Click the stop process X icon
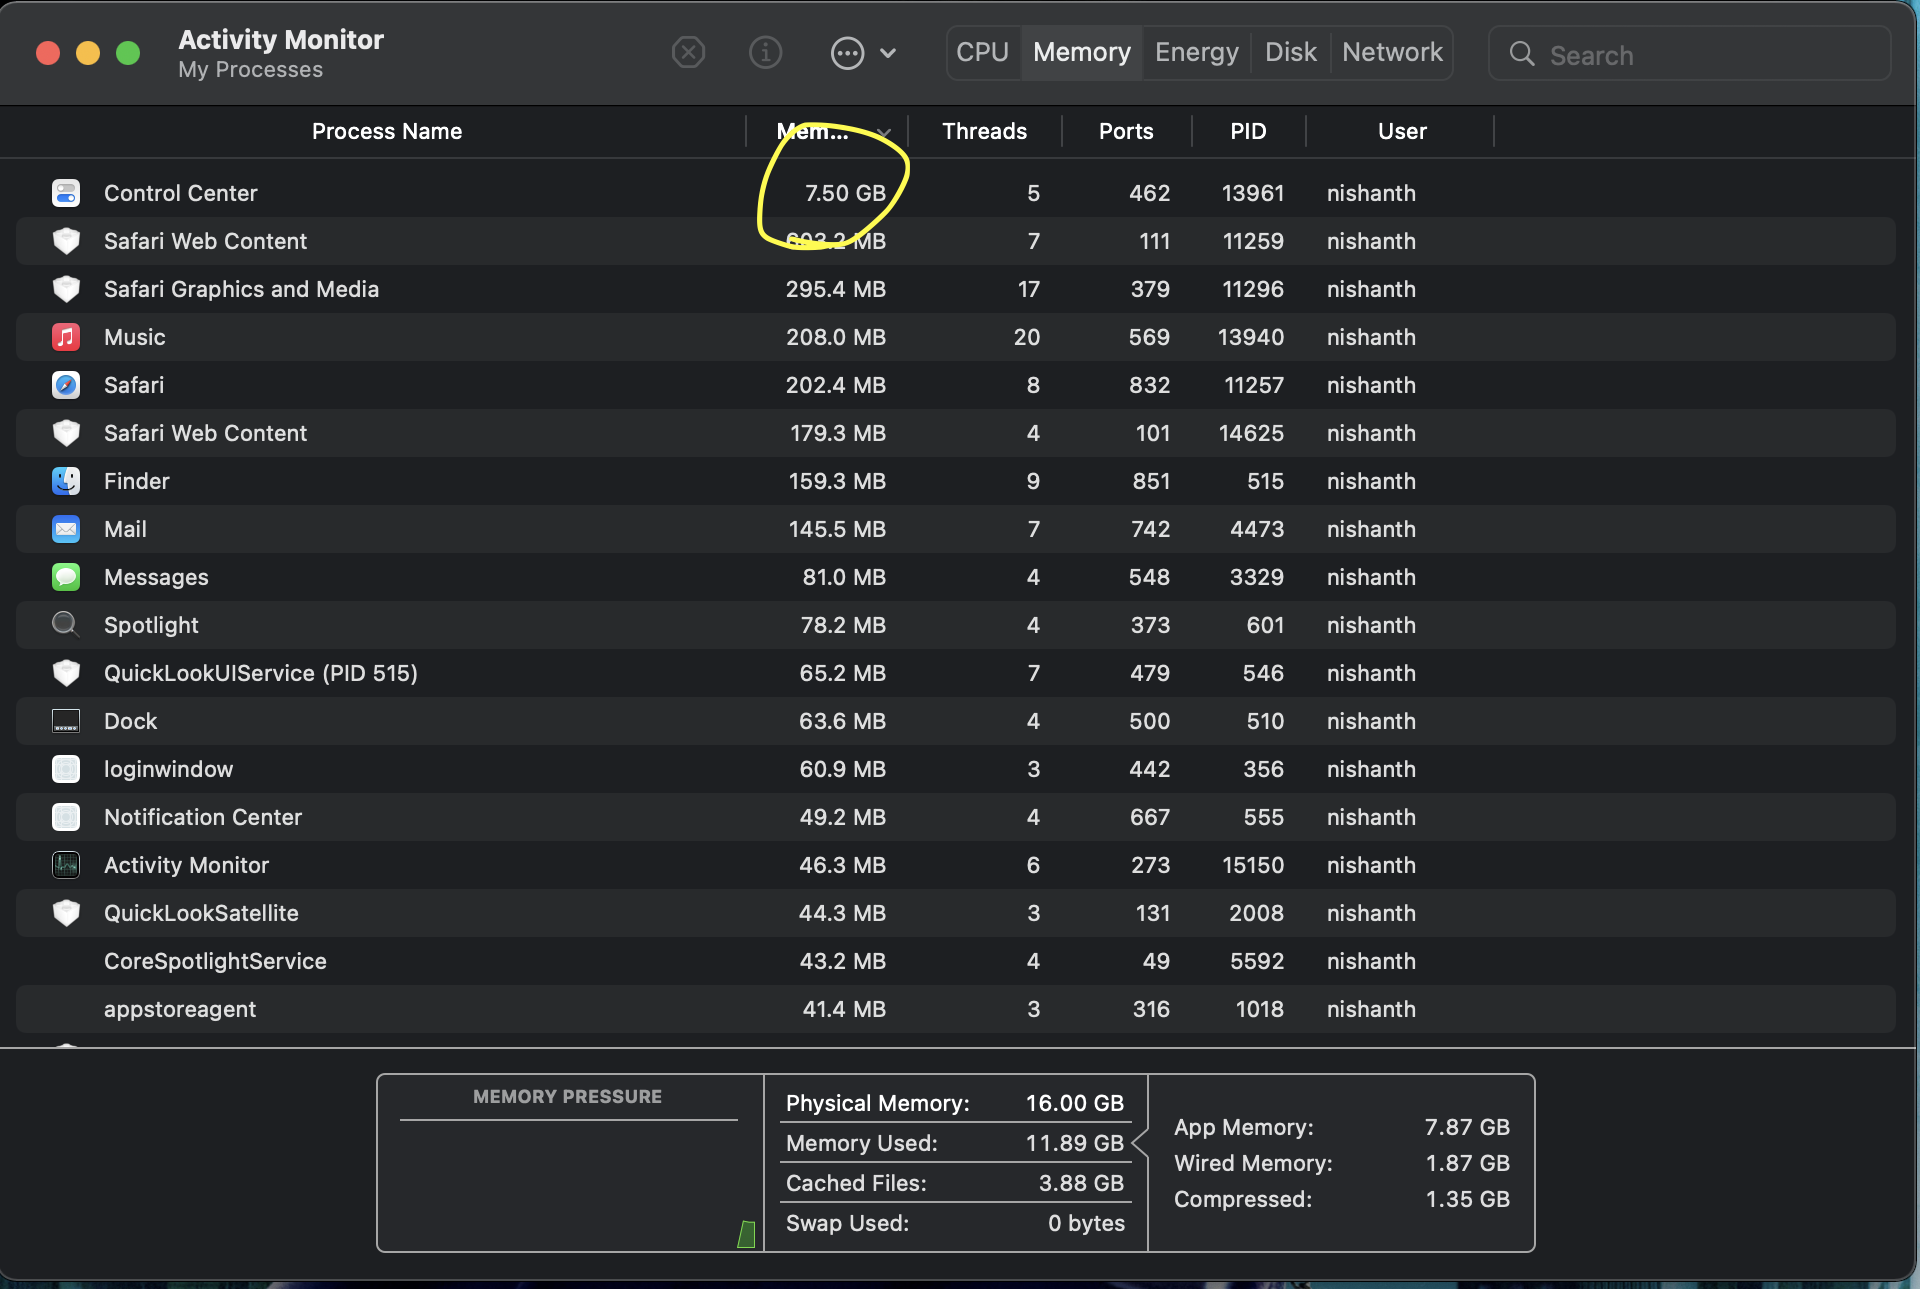Image resolution: width=1920 pixels, height=1289 pixels. [688, 52]
